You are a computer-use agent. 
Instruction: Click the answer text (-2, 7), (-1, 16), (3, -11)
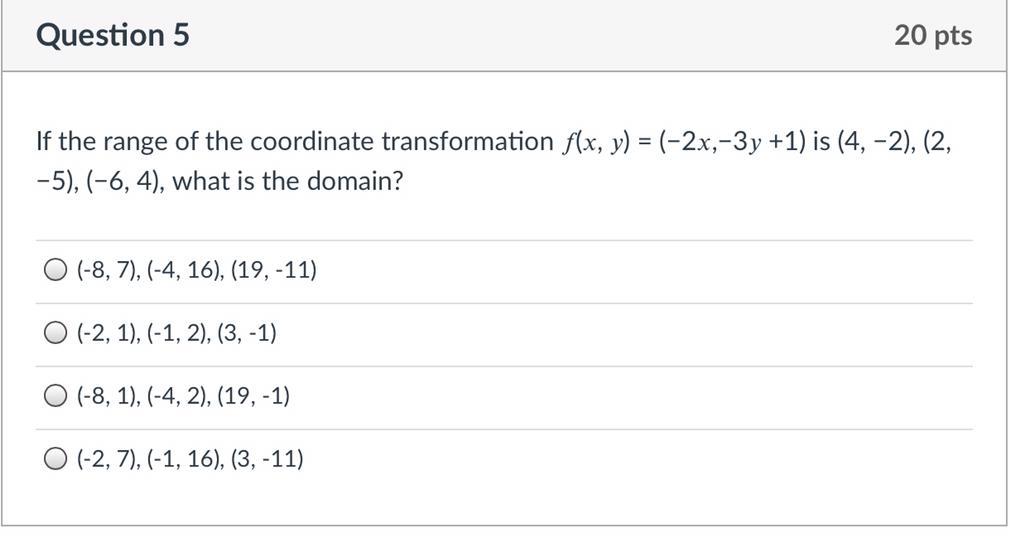(190, 459)
